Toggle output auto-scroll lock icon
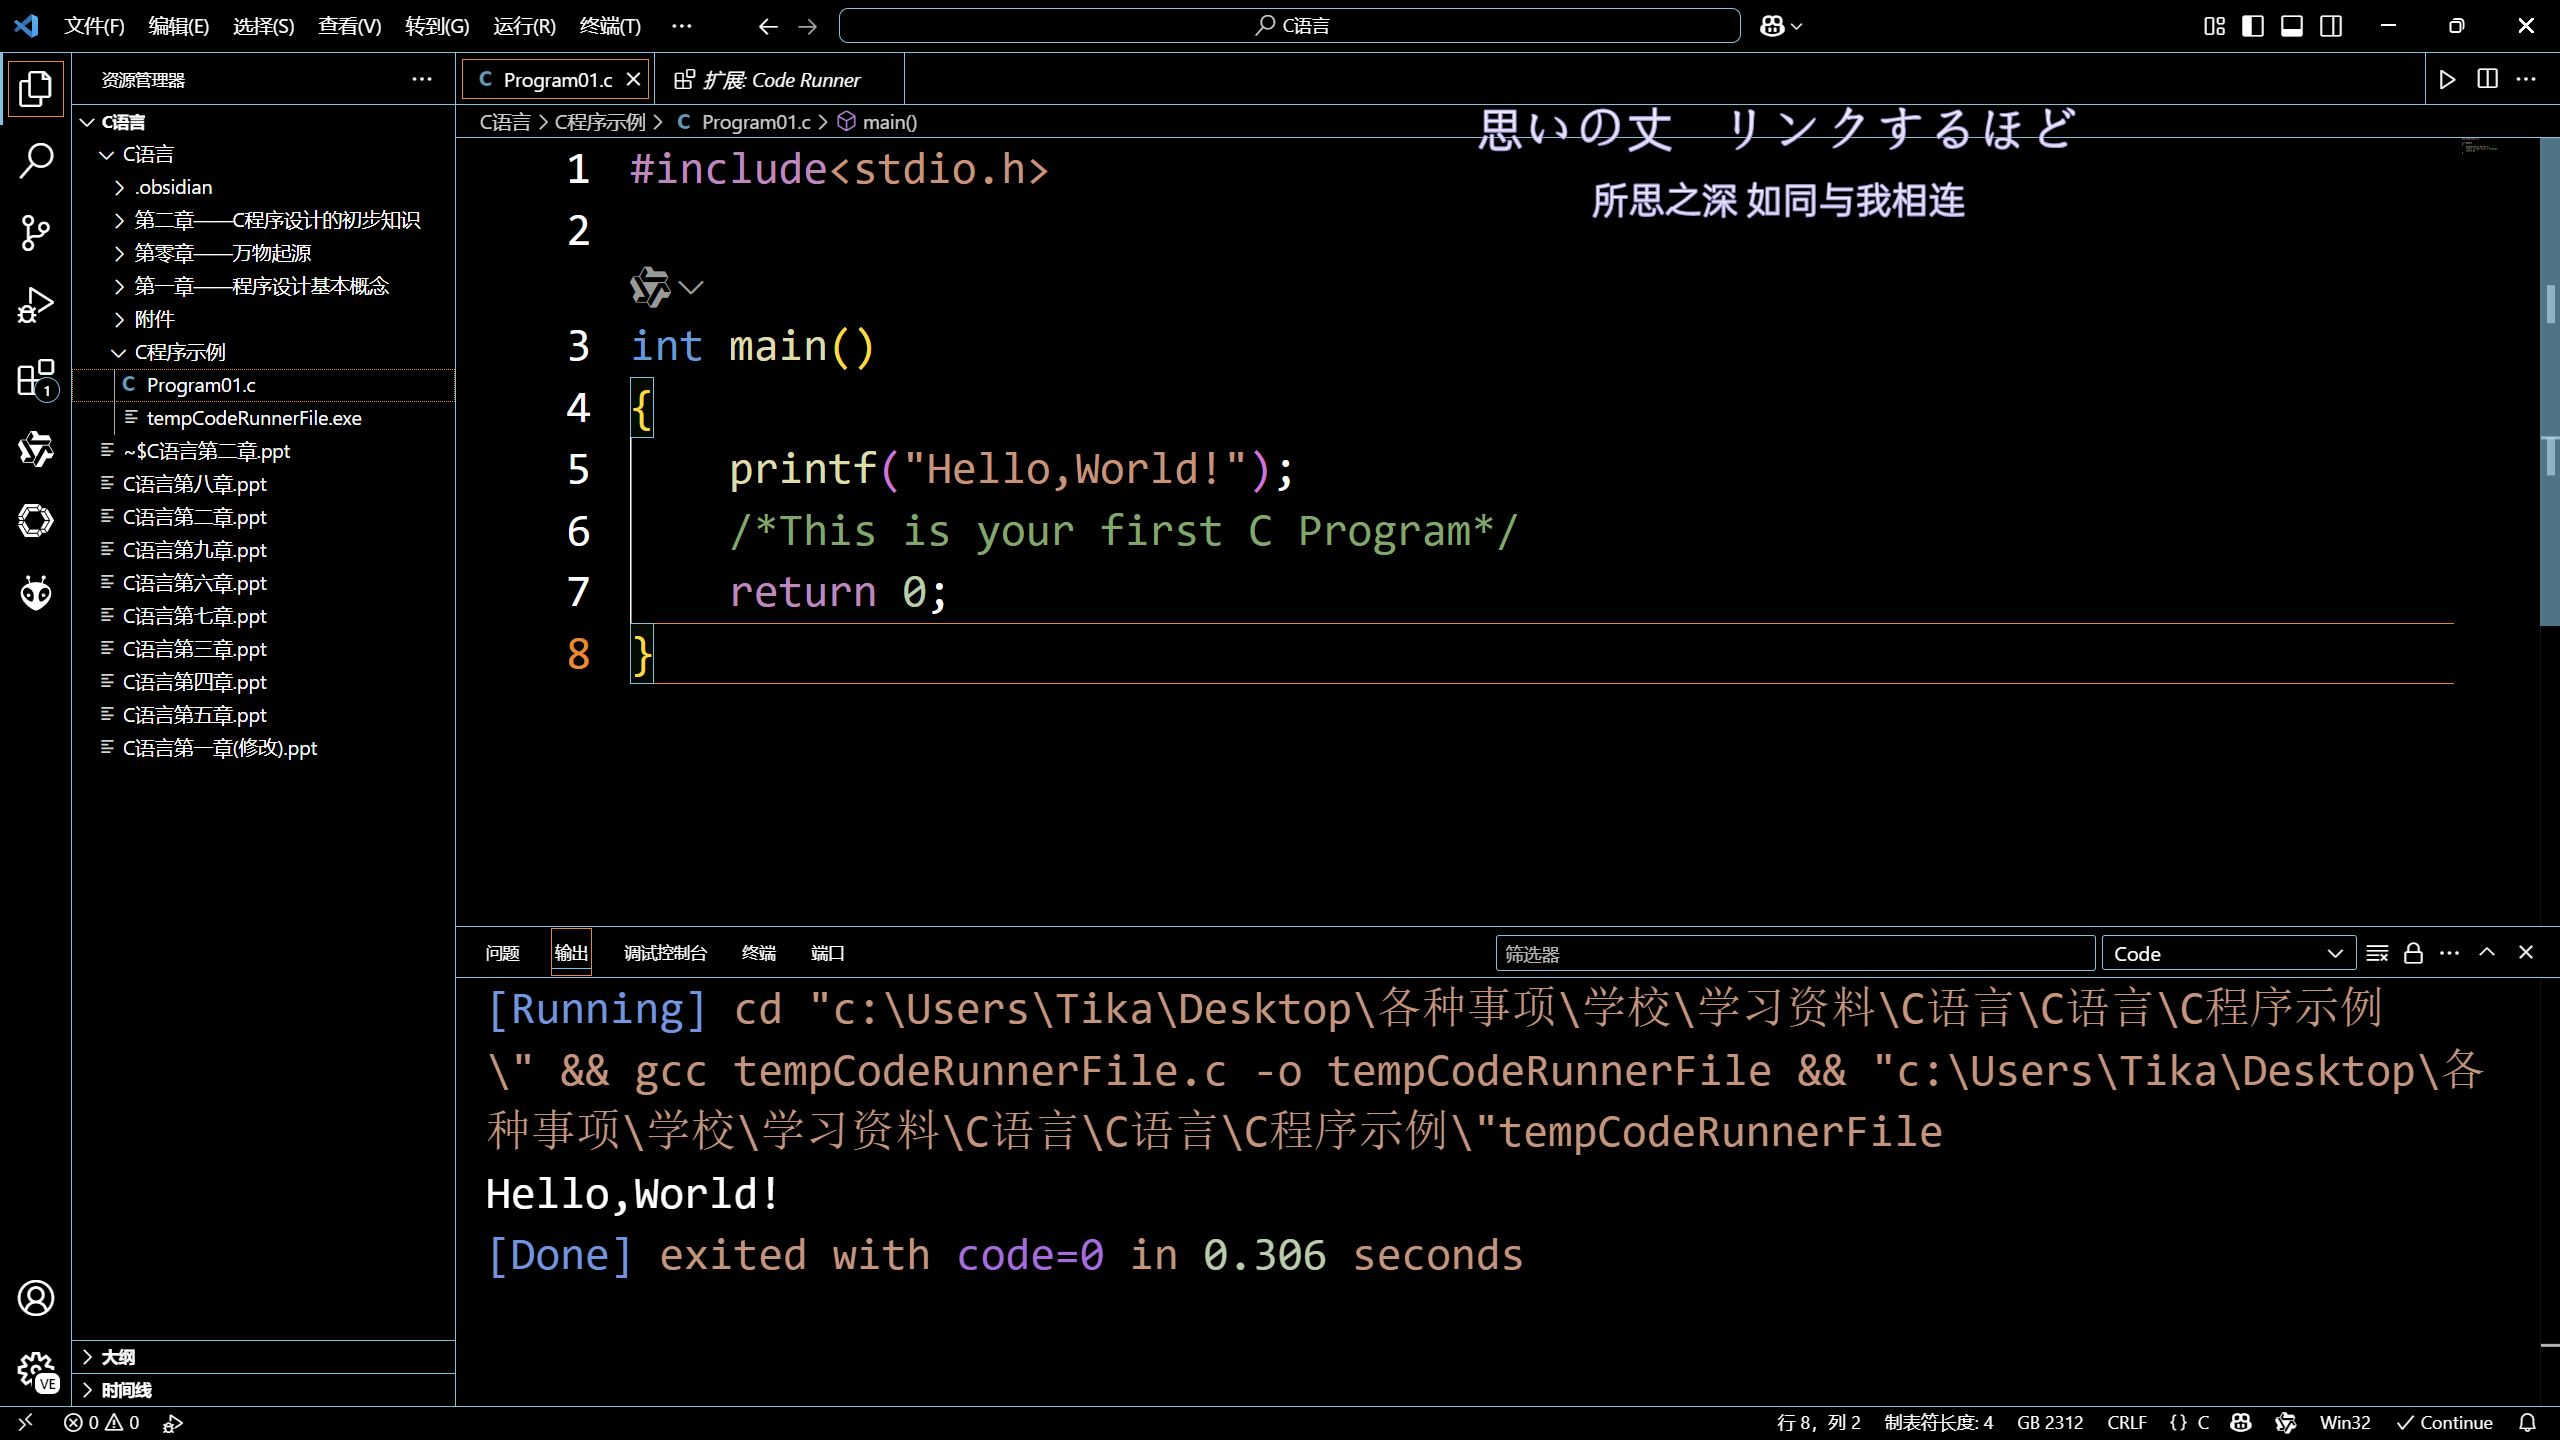This screenshot has height=1440, width=2560. 2413,953
